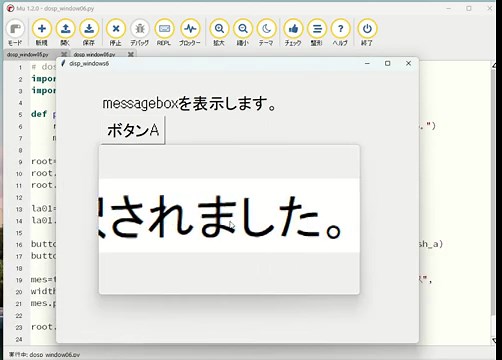This screenshot has width=502, height=360.
Task: Click the tkinter feather icon in title bar
Action: [63, 63]
